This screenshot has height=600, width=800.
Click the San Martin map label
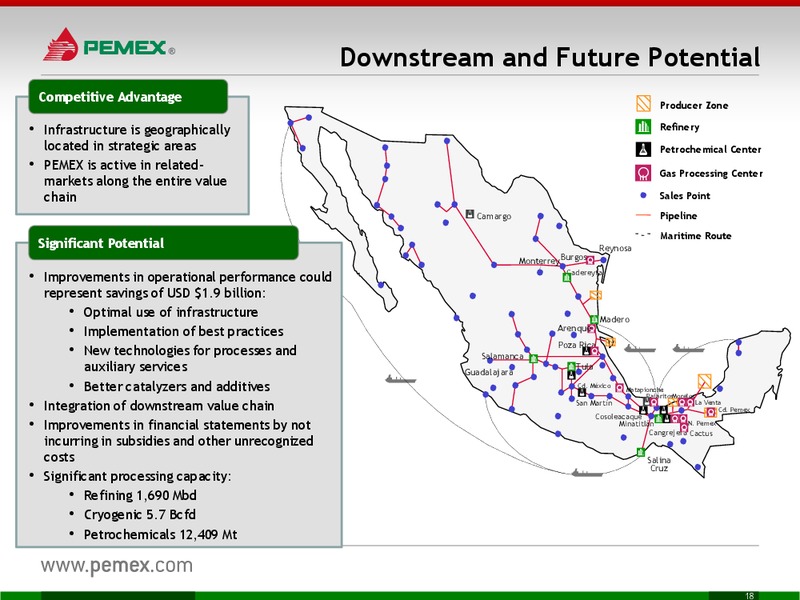(594, 403)
